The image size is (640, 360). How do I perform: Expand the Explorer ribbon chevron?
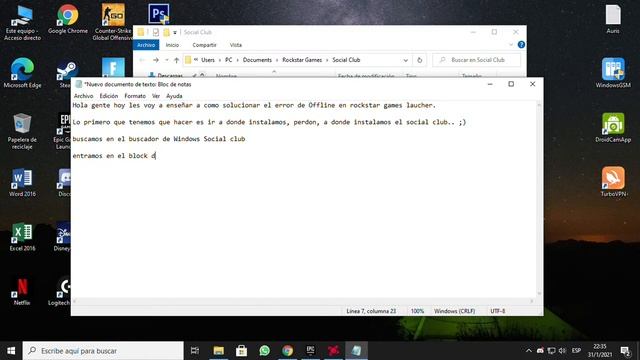point(511,45)
